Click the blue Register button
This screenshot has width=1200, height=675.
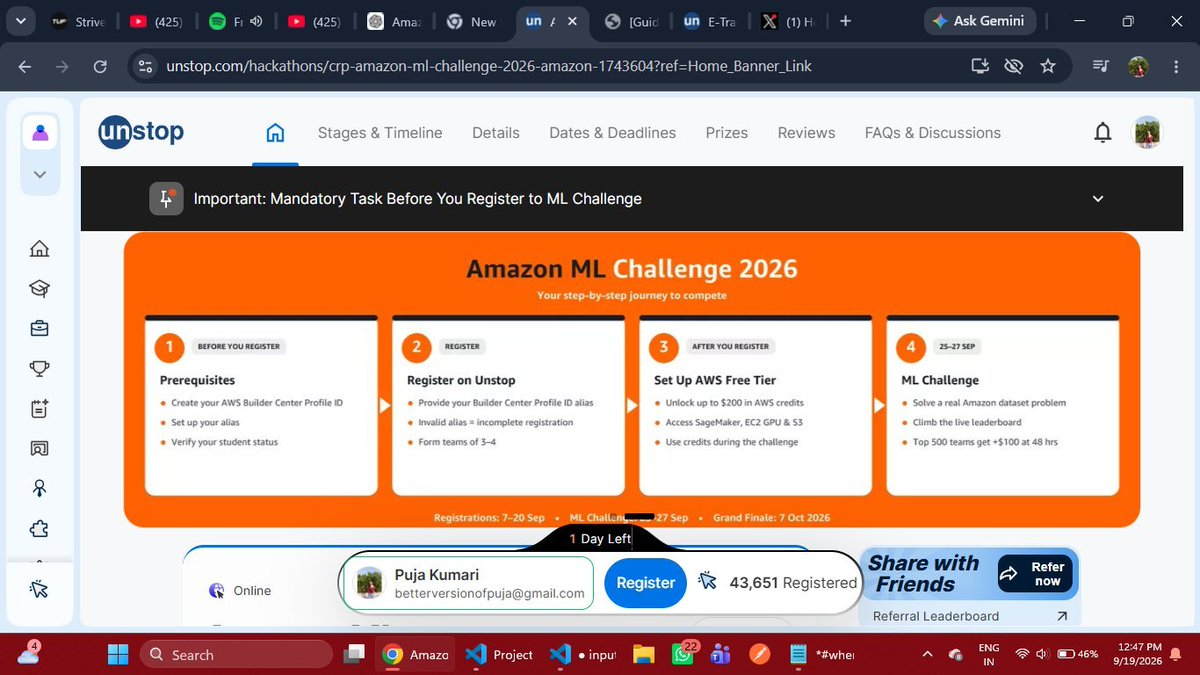(645, 582)
